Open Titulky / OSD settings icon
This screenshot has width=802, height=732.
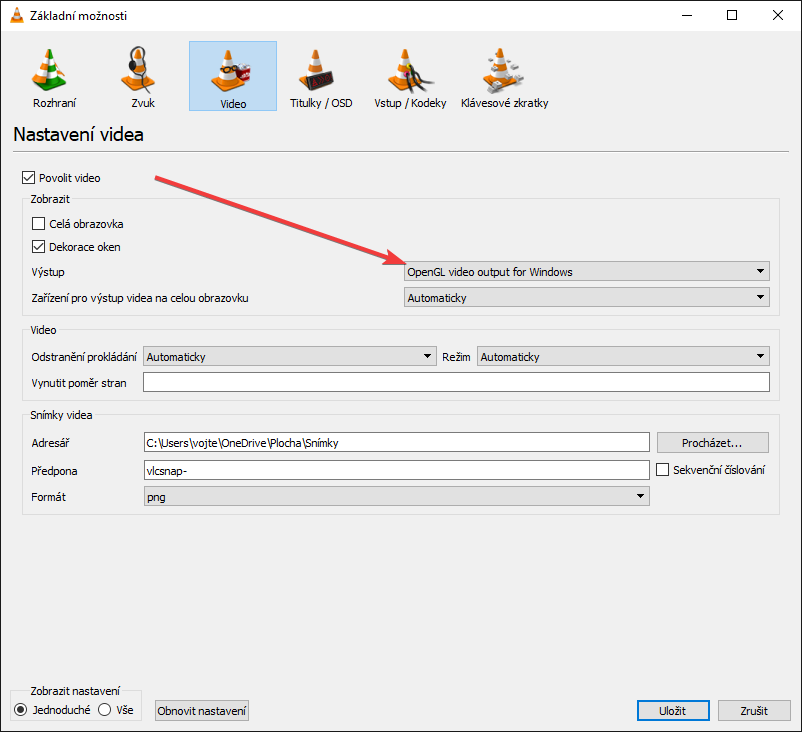pos(321,72)
